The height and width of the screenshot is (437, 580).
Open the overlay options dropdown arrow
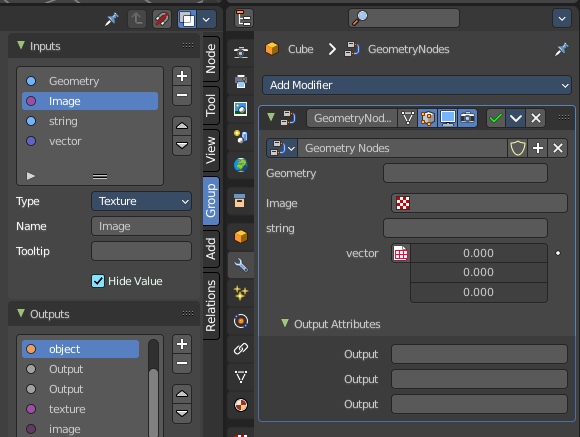point(206,19)
